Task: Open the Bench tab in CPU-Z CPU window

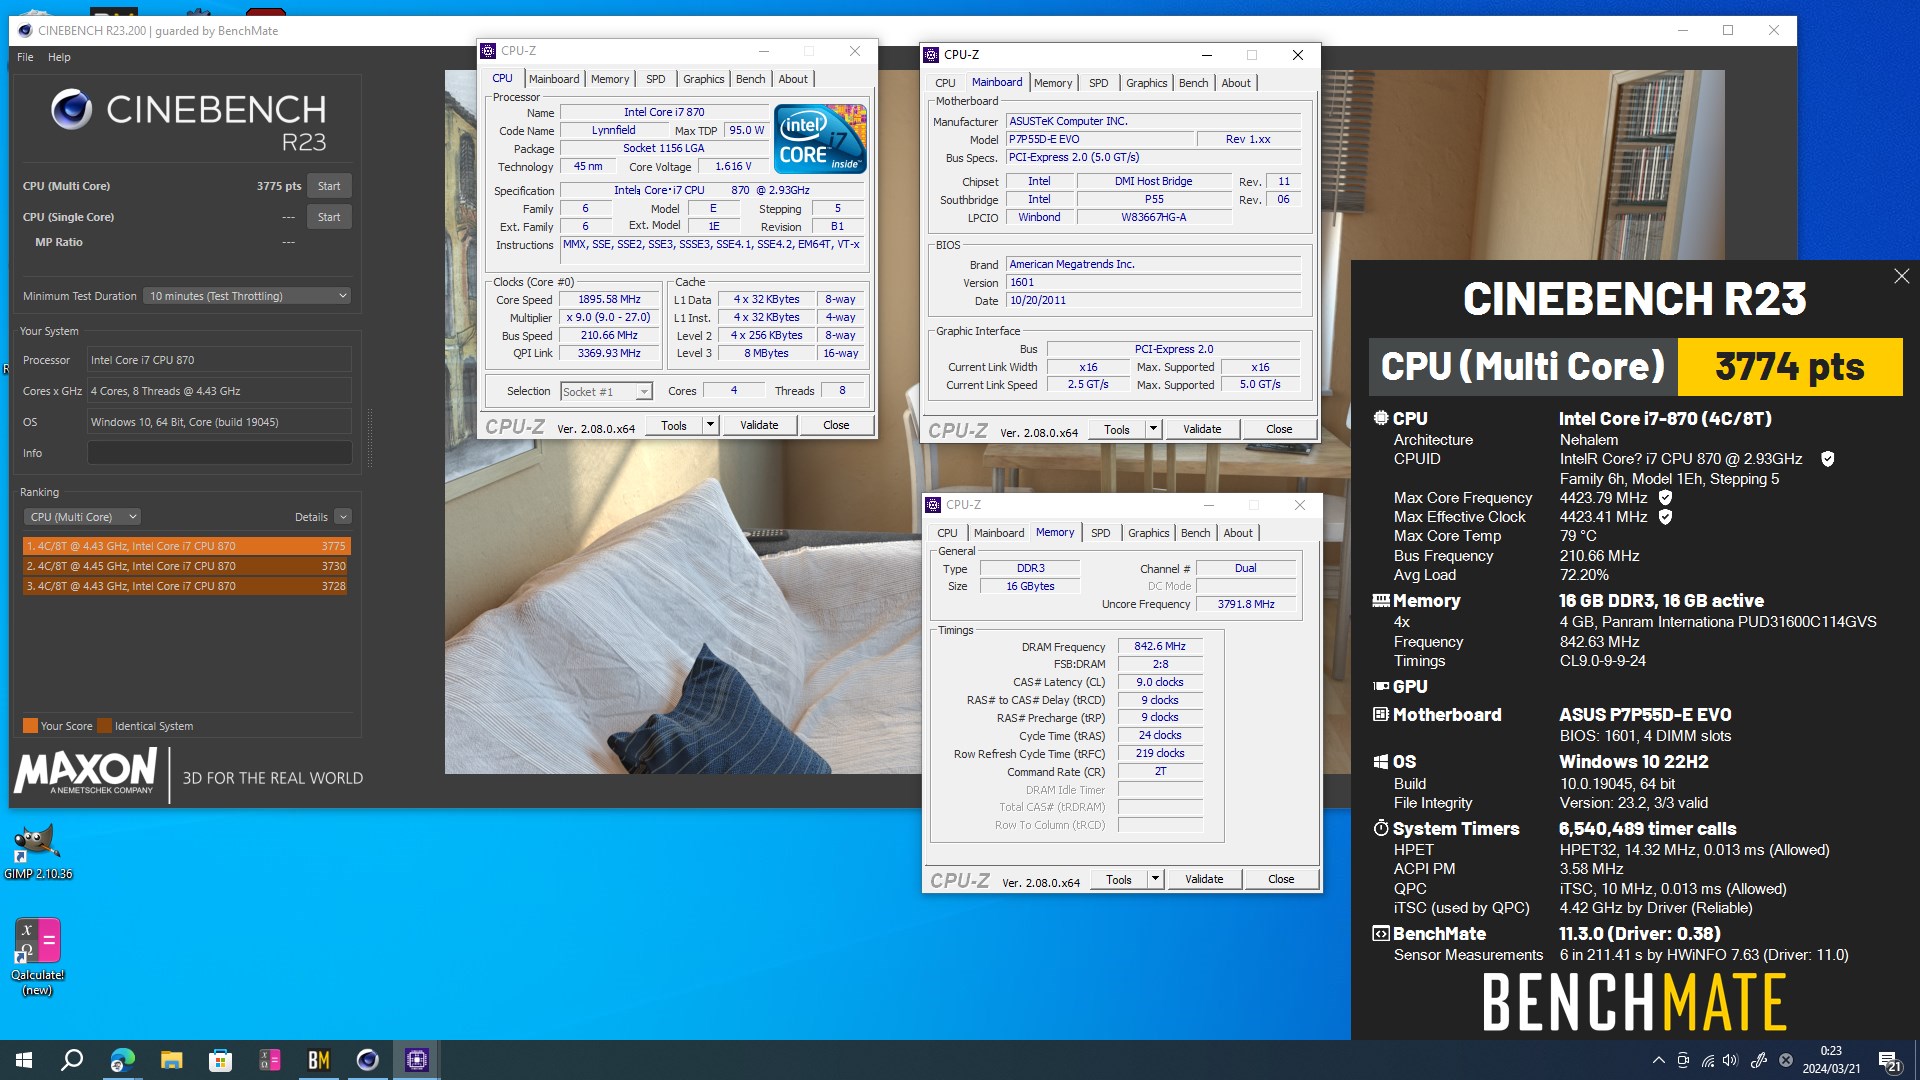Action: pos(750,79)
